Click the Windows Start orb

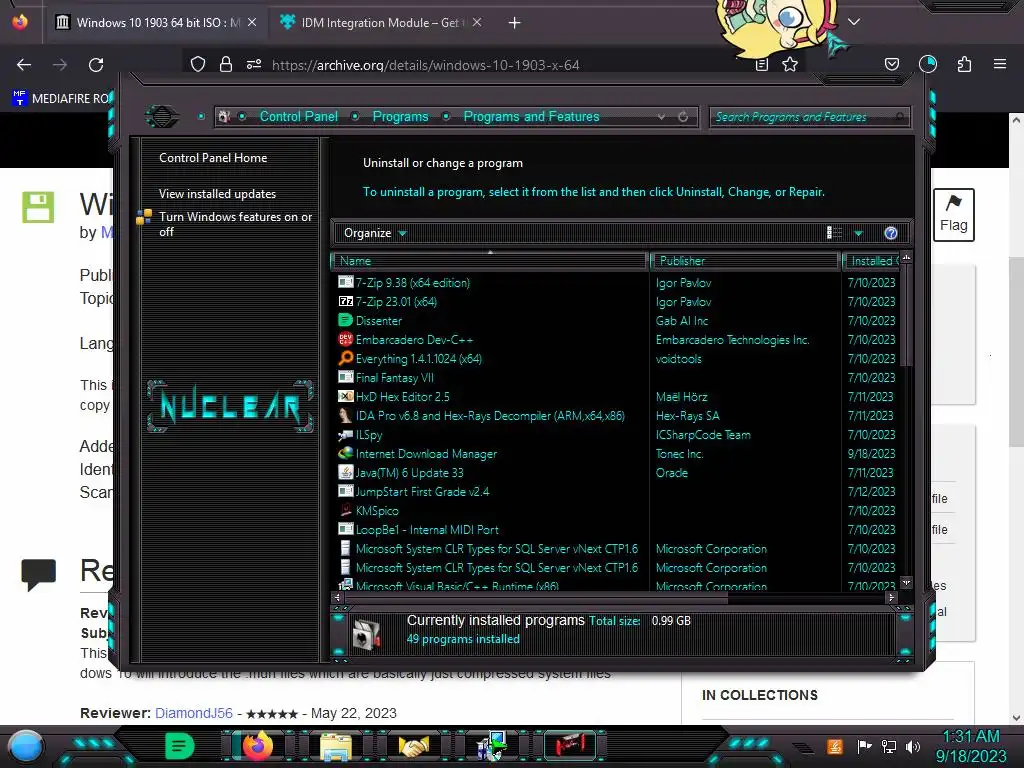[26, 746]
